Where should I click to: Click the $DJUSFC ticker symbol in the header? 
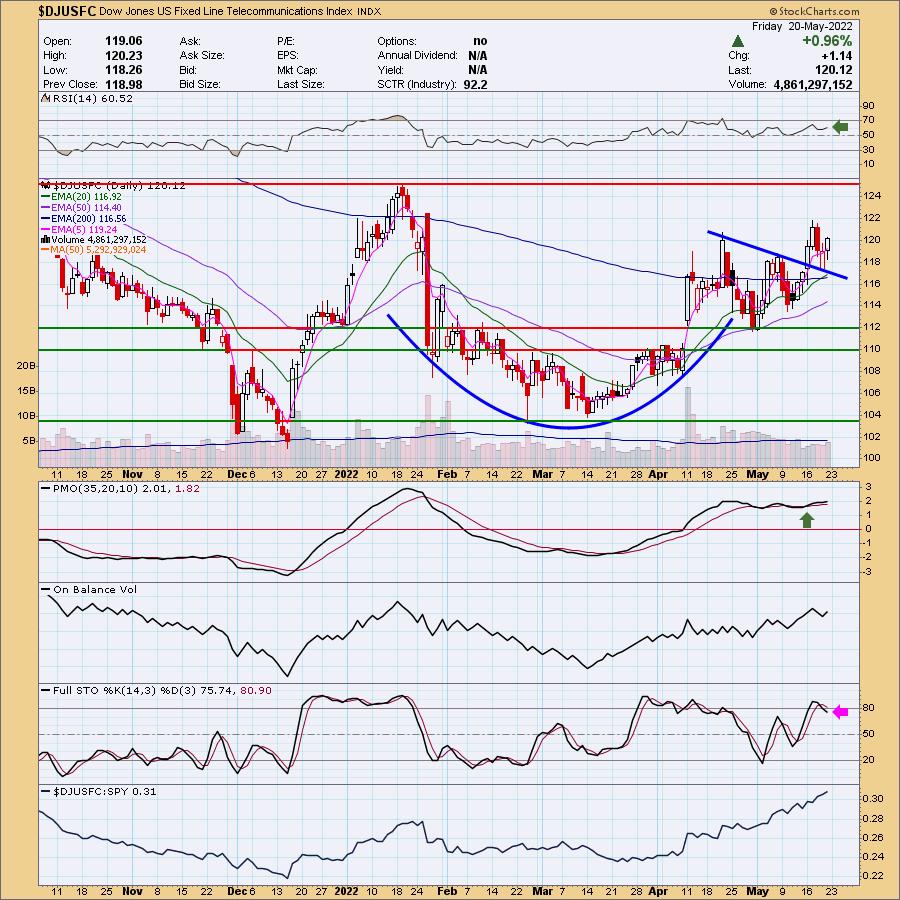tap(67, 11)
